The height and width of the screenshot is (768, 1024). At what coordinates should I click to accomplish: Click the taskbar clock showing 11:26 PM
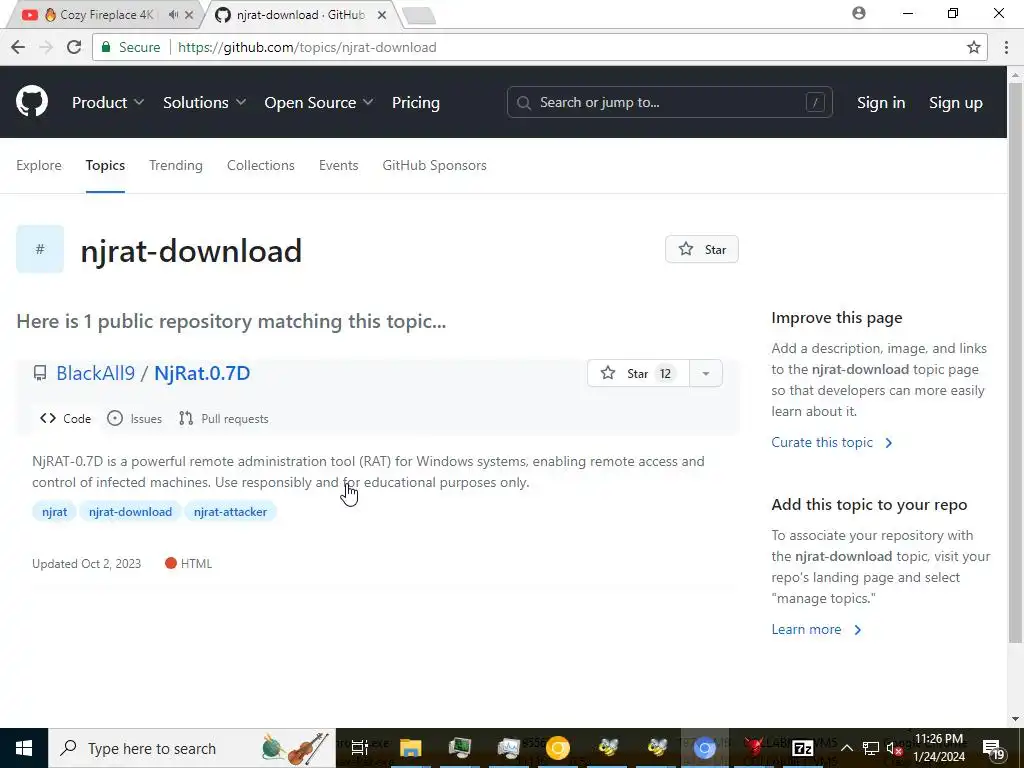[x=938, y=748]
